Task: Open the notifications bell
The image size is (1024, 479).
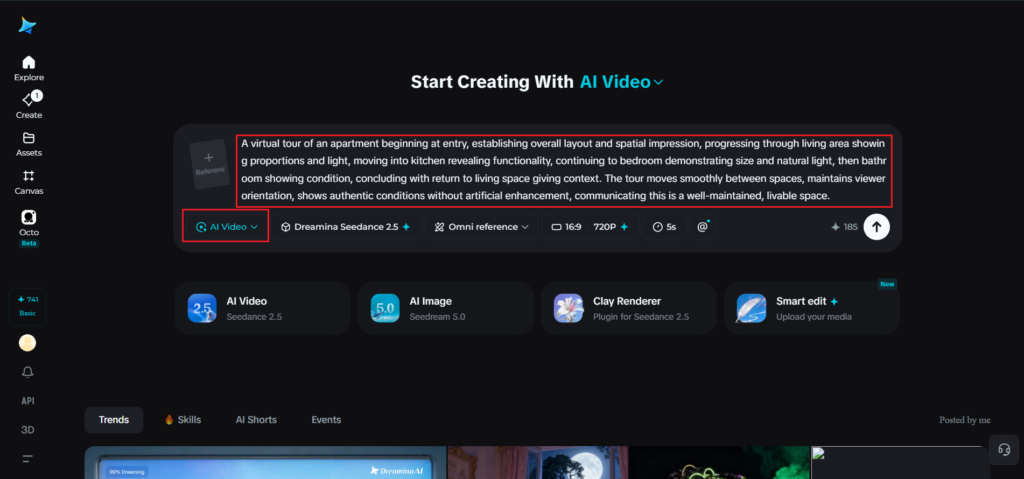Action: [x=27, y=372]
